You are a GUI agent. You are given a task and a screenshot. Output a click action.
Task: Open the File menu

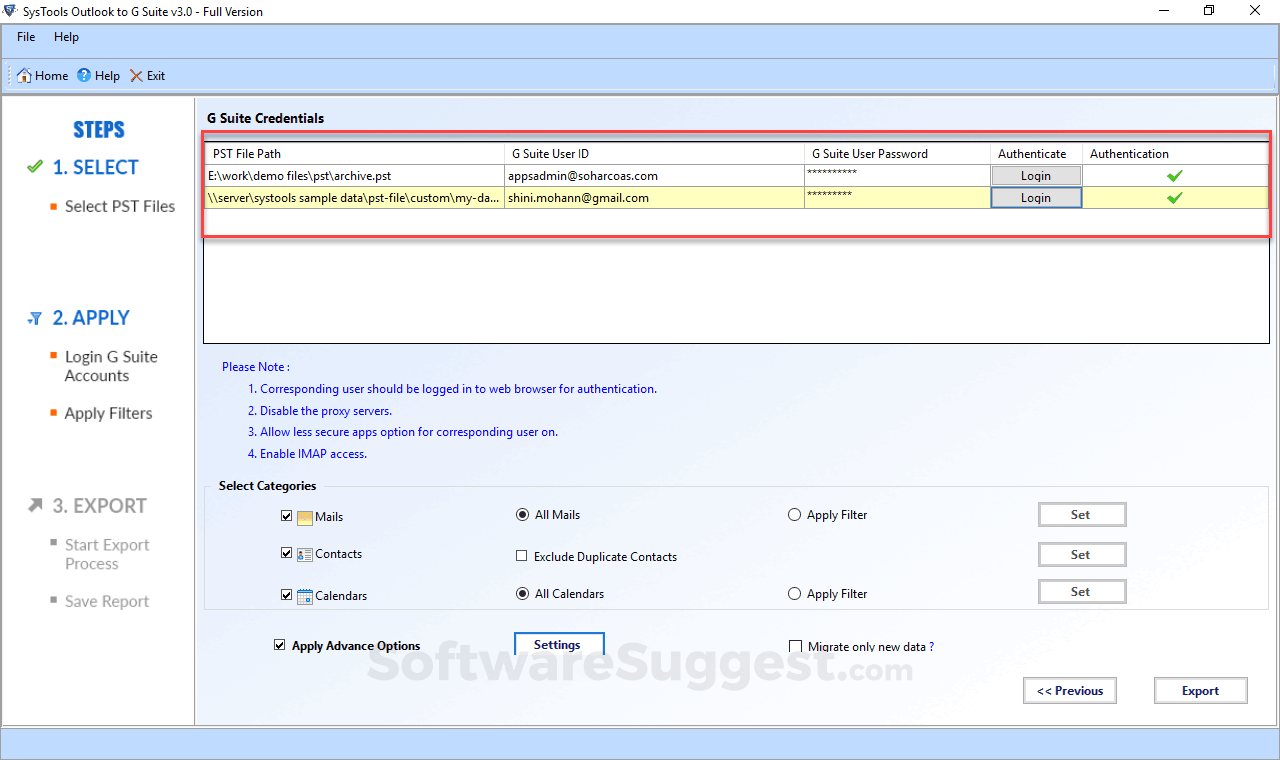[26, 37]
